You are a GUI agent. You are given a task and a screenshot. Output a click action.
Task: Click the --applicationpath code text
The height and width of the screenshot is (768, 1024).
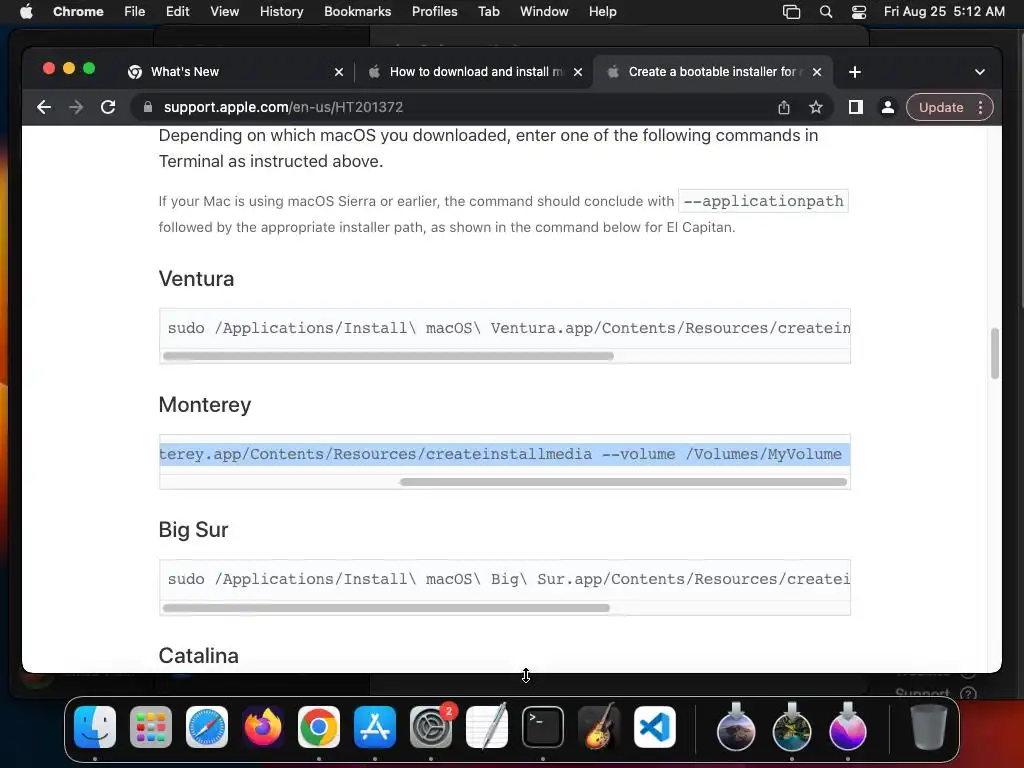pos(763,201)
